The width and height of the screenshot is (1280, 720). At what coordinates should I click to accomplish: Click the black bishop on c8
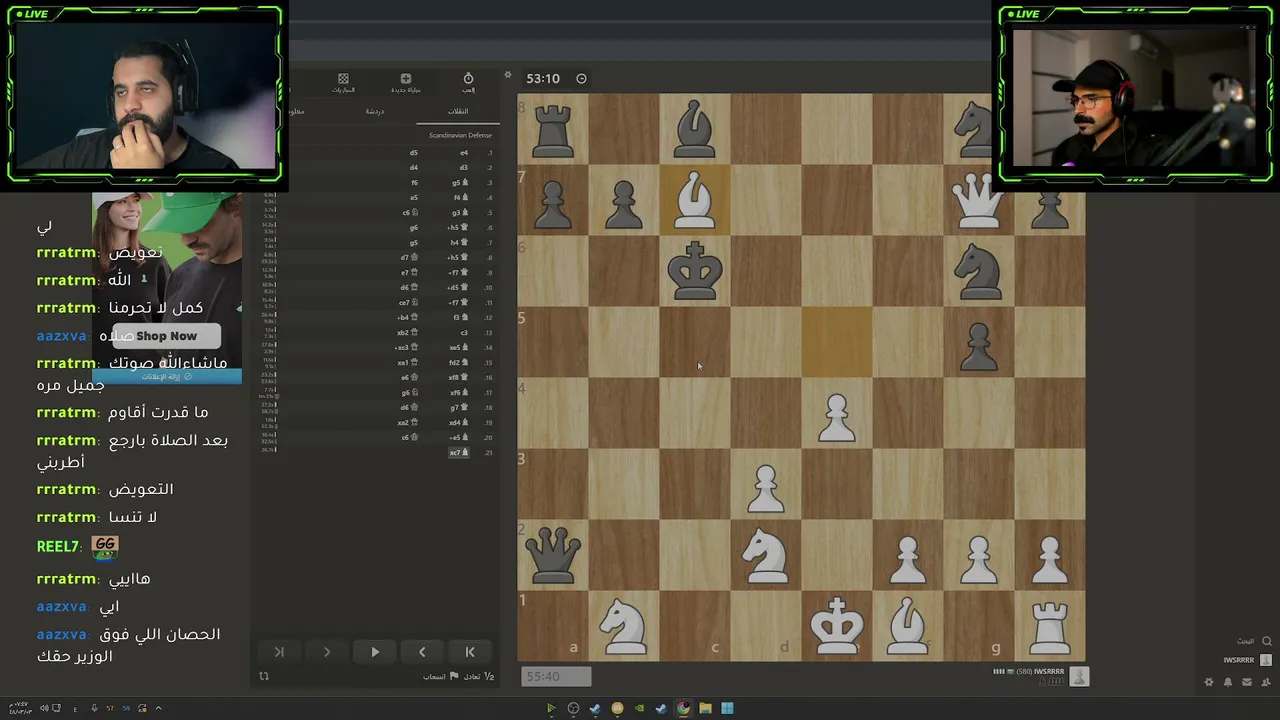coord(695,129)
